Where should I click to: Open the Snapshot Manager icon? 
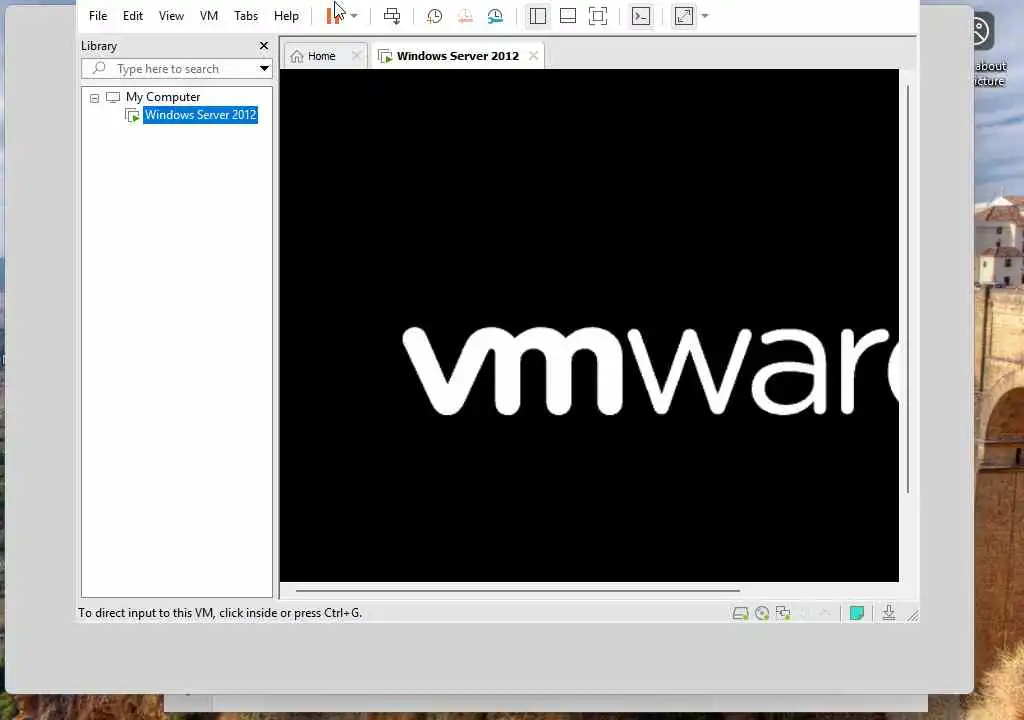coord(496,16)
